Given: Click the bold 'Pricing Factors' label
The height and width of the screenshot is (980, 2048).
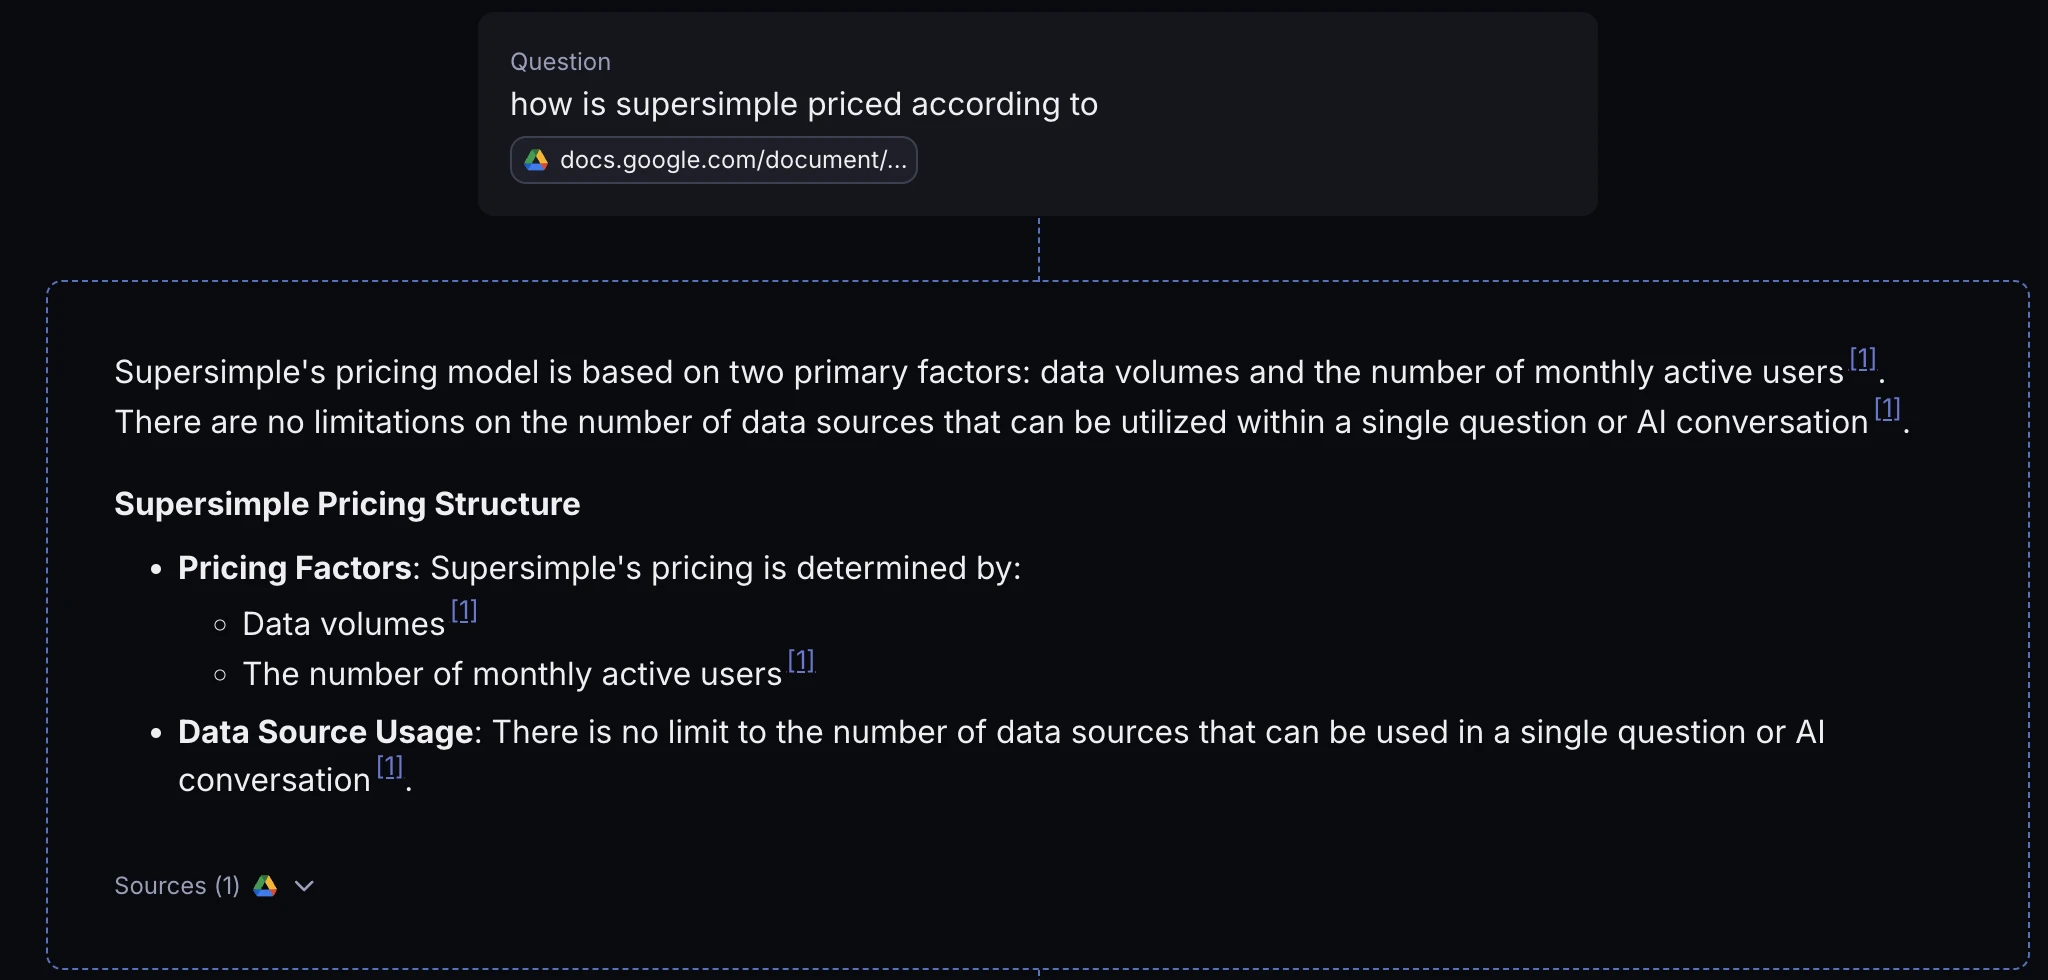Looking at the screenshot, I should 294,568.
